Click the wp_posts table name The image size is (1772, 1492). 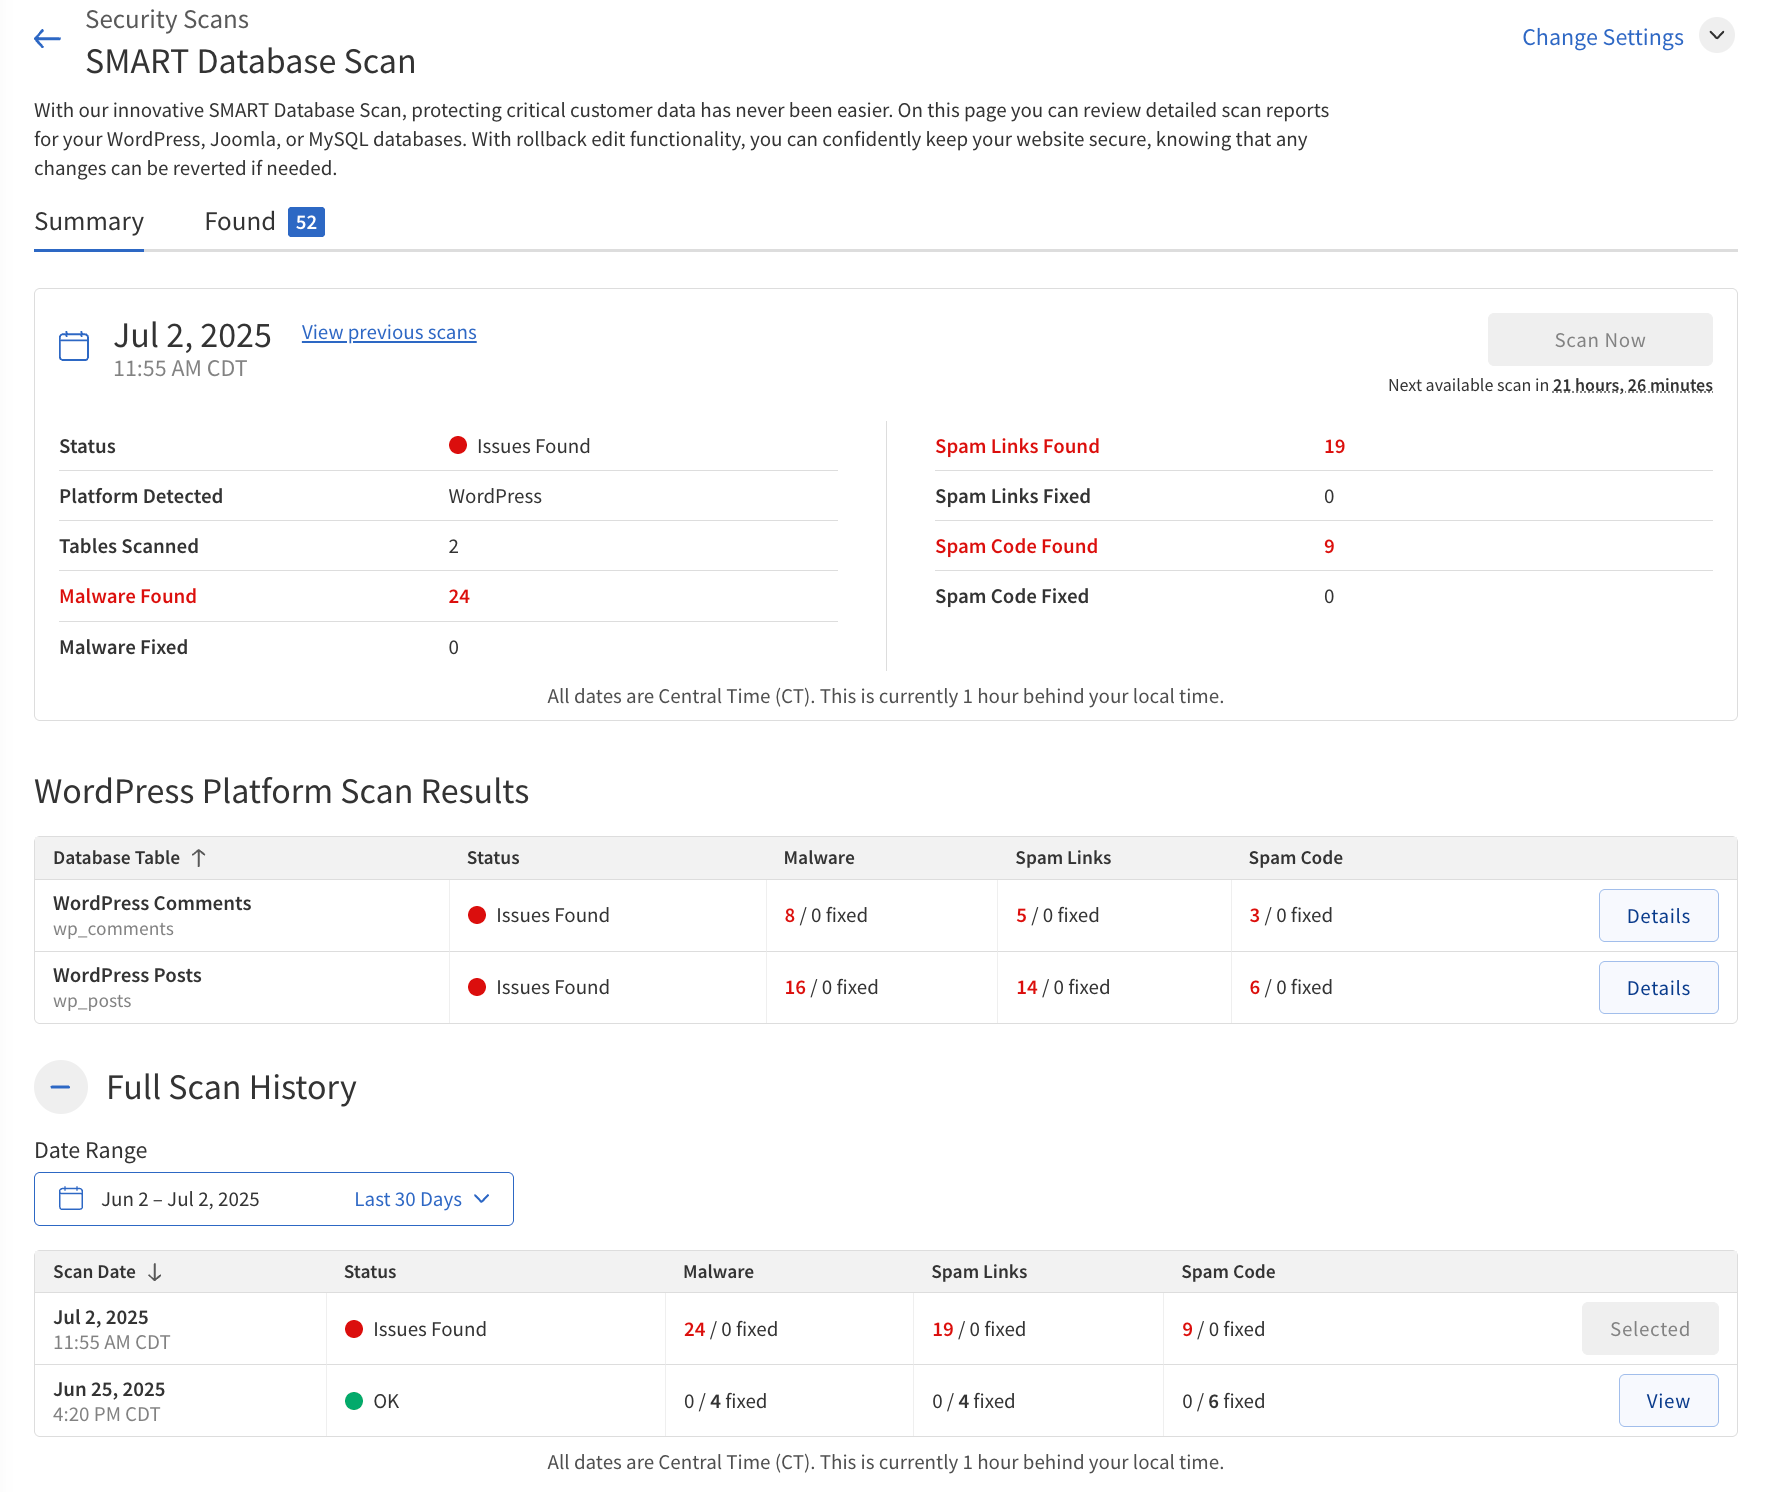92,1001
